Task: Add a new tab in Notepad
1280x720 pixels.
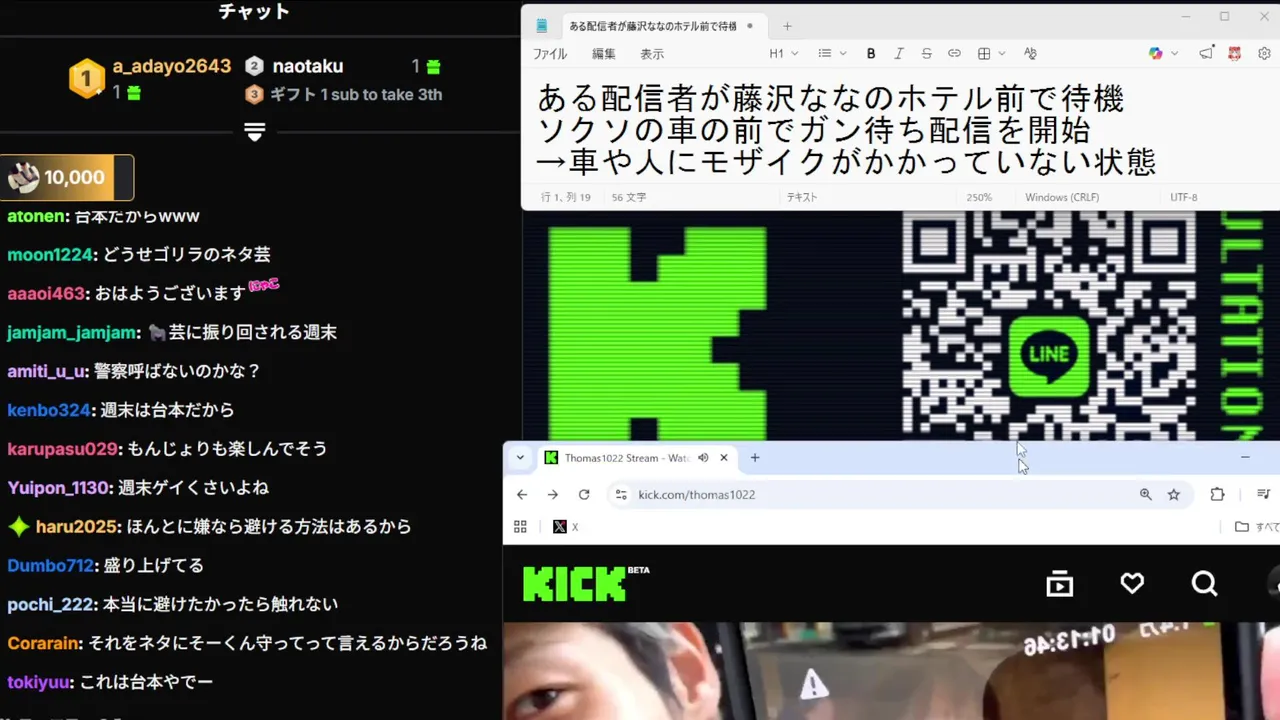Action: [787, 26]
